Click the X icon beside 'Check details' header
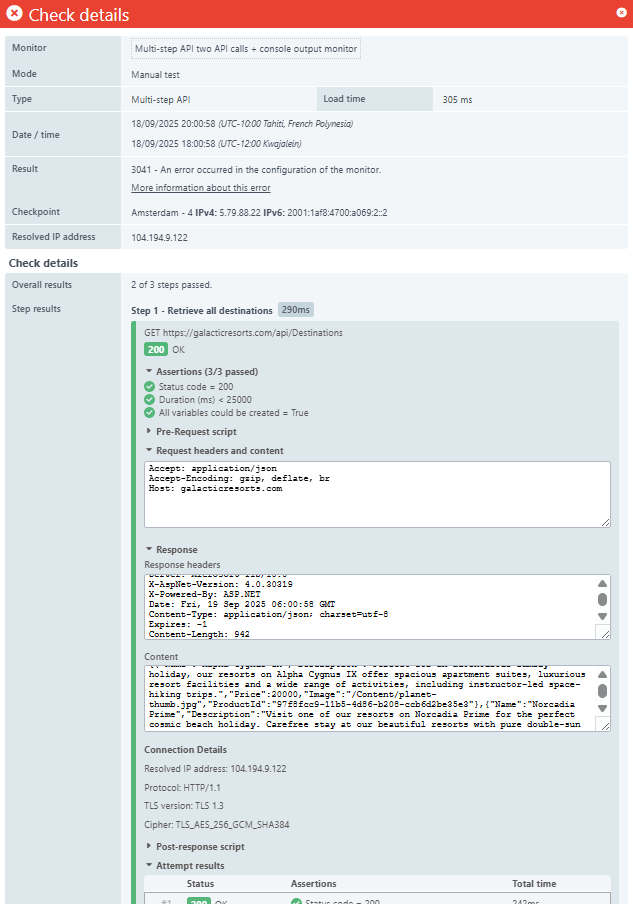 pyautogui.click(x=12, y=15)
